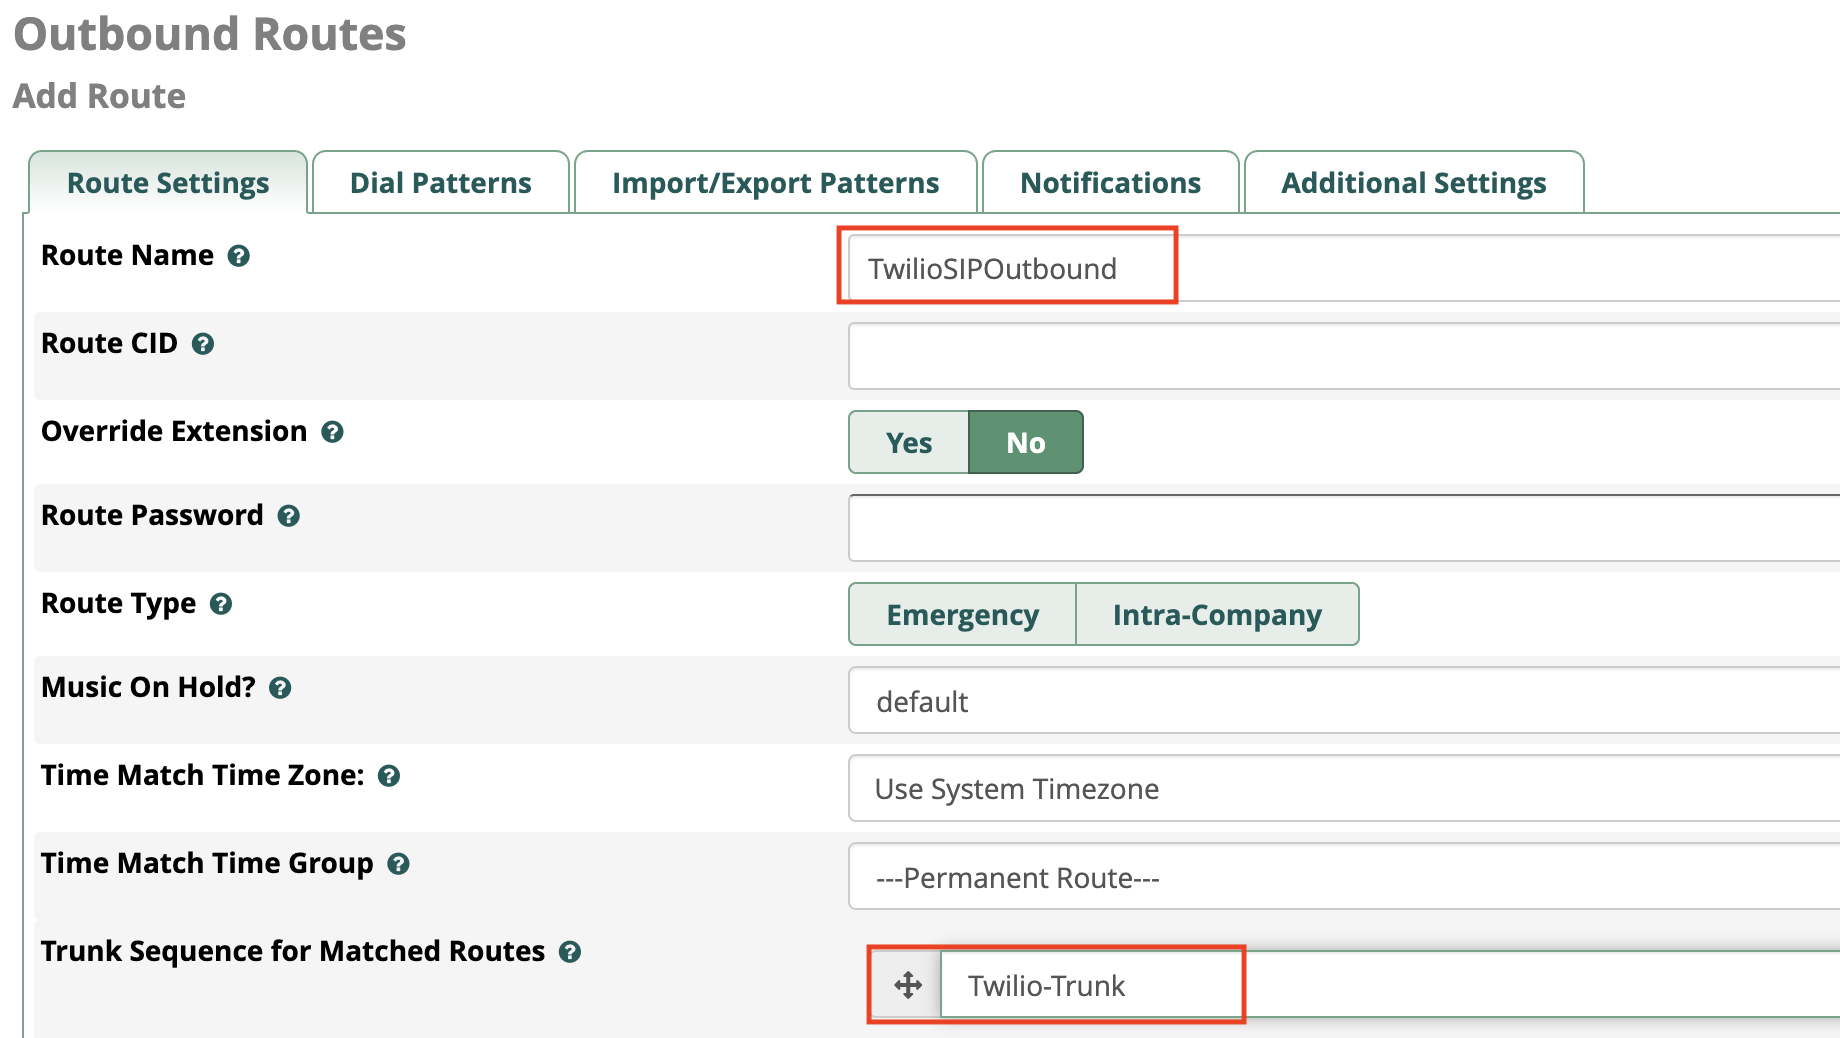Click the Route Name help icon
Viewport: 1840px width, 1038px height.
pos(238,256)
